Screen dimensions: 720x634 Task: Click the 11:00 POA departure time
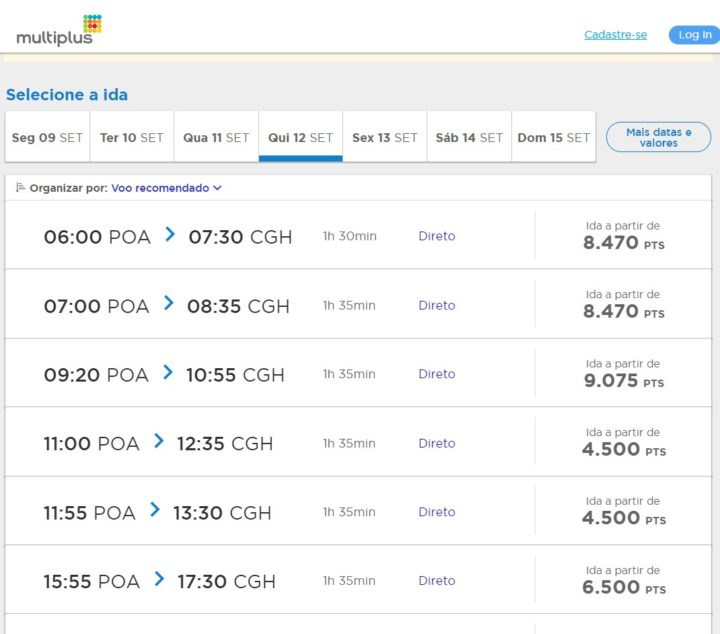tap(91, 444)
